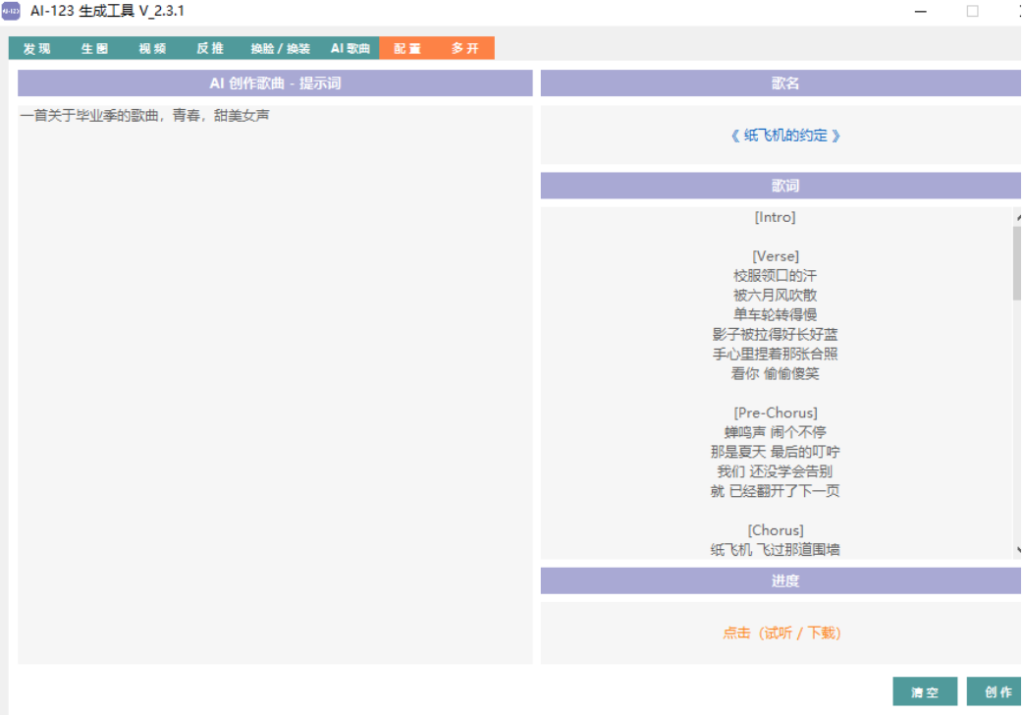Focus the prompt text input area
This screenshot has width=1024, height=715.
(275, 385)
